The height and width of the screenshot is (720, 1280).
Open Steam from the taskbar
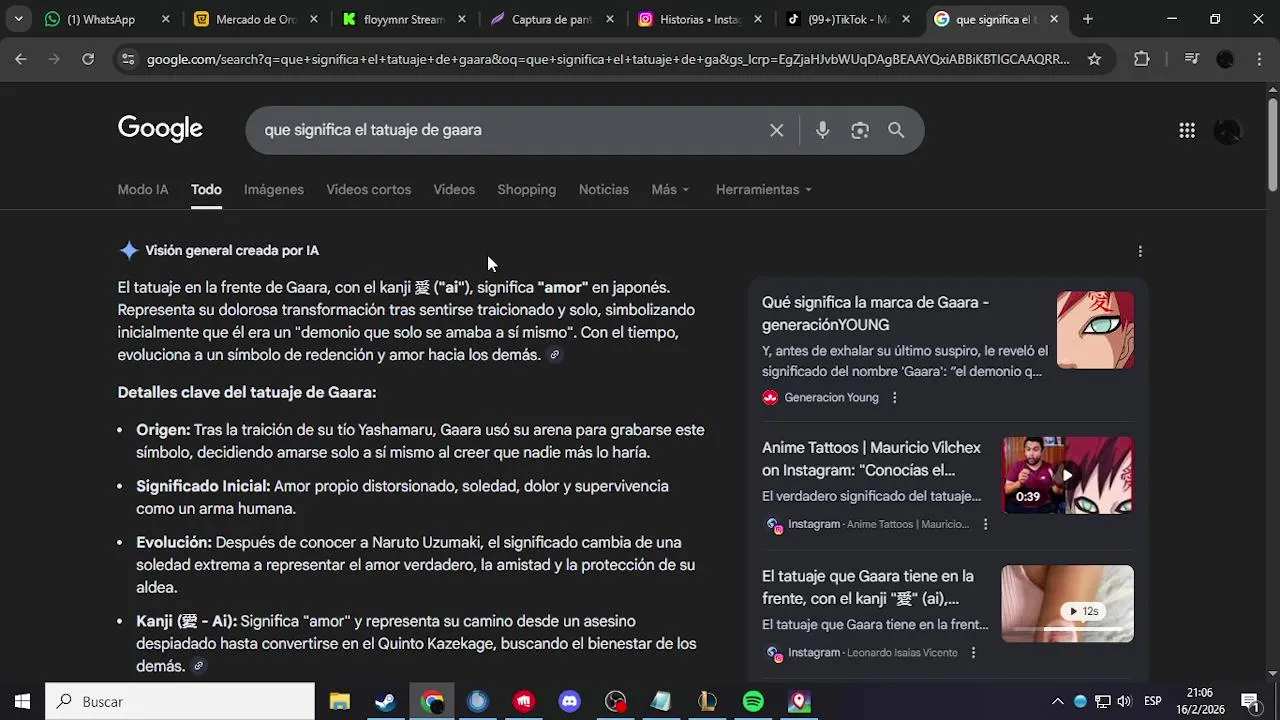coord(385,702)
